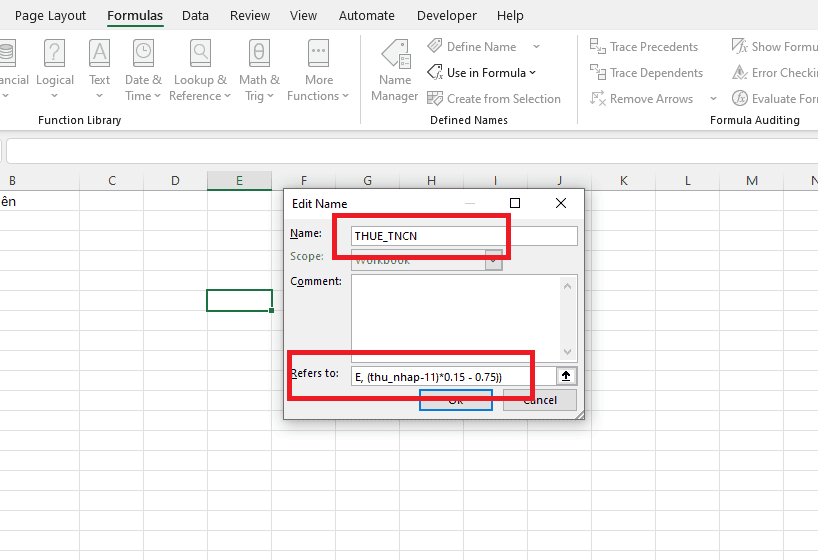818x560 pixels.
Task: Open the Help tab
Action: 510,16
